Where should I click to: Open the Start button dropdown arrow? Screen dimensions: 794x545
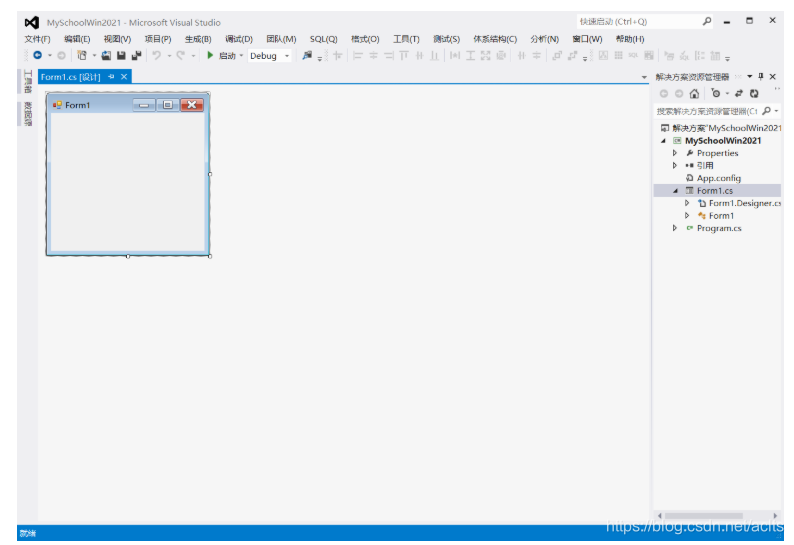pyautogui.click(x=242, y=56)
